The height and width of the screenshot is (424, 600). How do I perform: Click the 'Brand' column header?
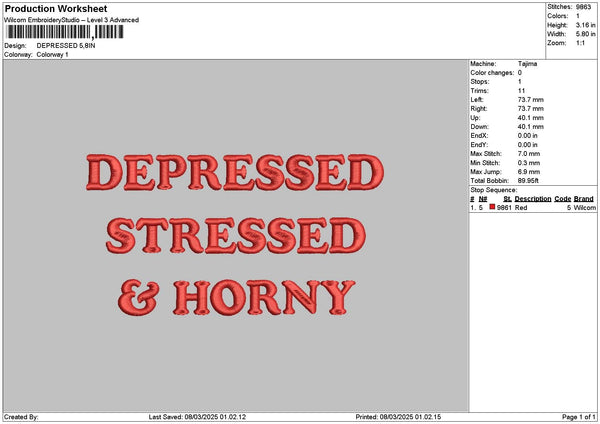click(x=584, y=199)
